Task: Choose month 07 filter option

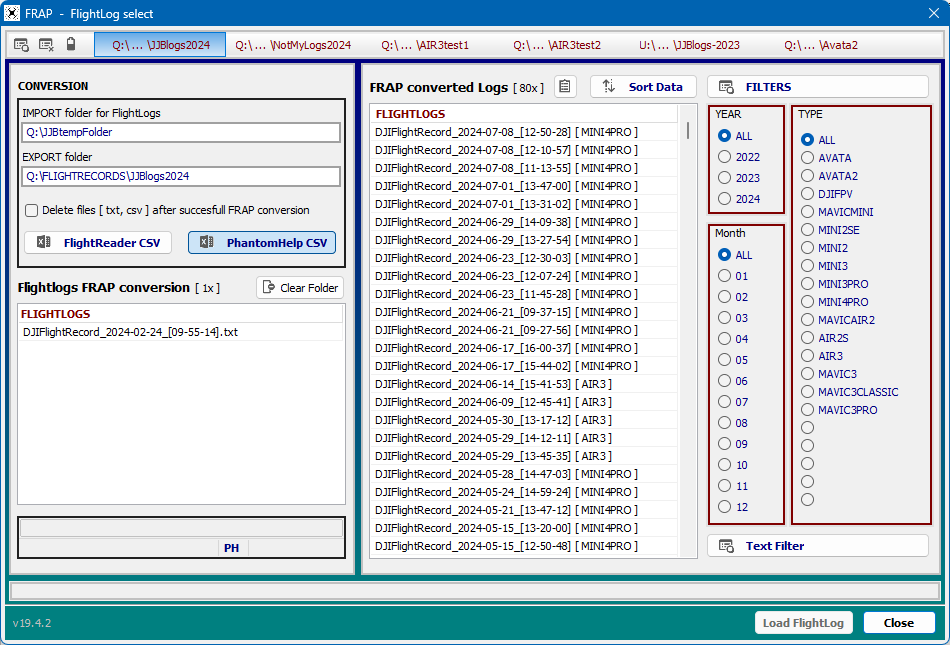Action: coord(725,402)
